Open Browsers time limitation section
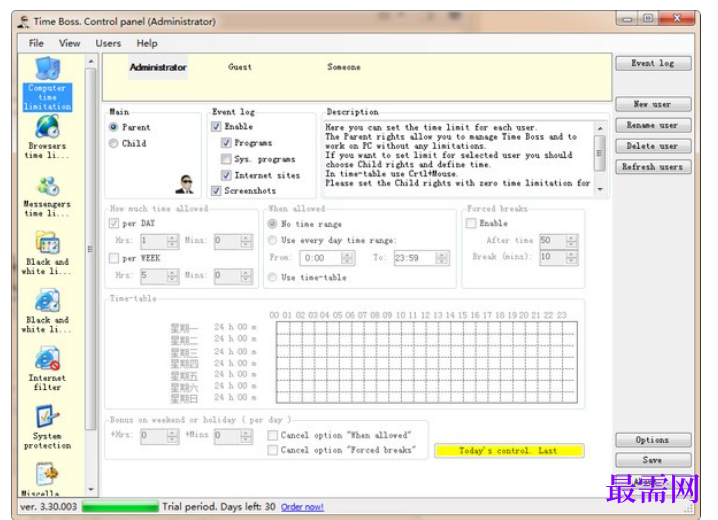The width and height of the screenshot is (718, 520). point(48,136)
